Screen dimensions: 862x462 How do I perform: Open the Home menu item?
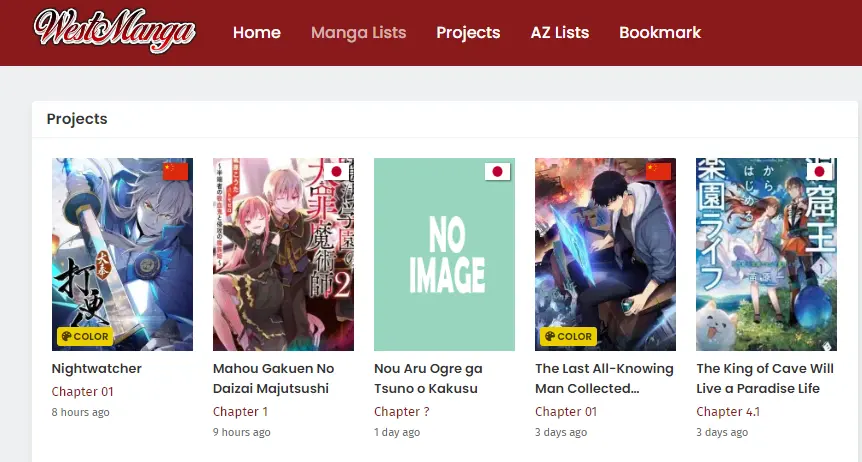click(x=257, y=32)
